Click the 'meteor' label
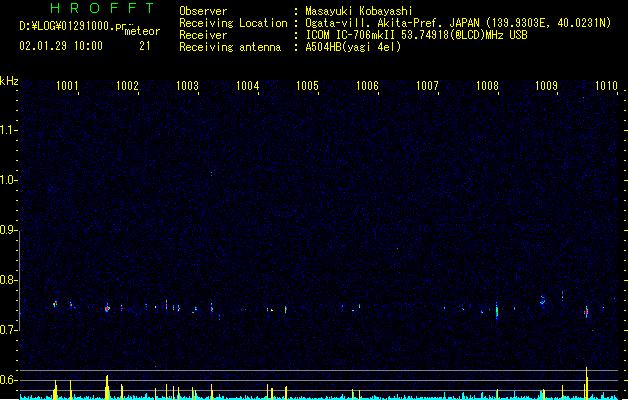This screenshot has height=400, width=629. [142, 31]
